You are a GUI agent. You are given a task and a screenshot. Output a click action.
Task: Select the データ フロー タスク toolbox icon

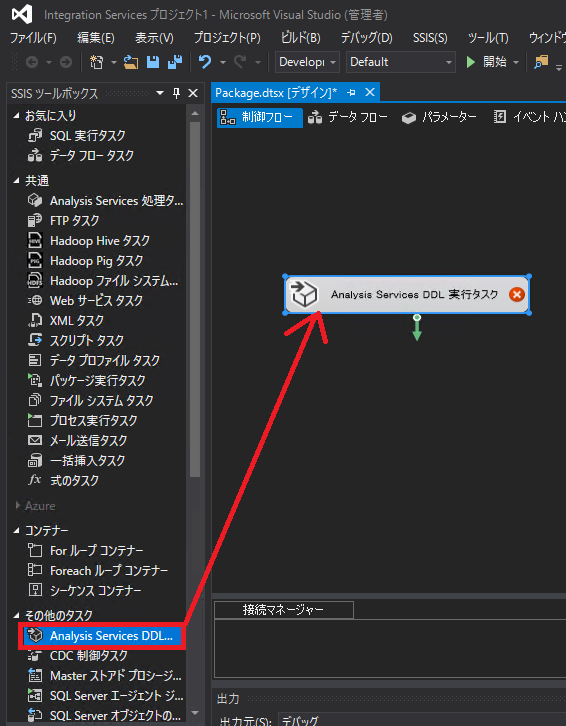tap(35, 156)
